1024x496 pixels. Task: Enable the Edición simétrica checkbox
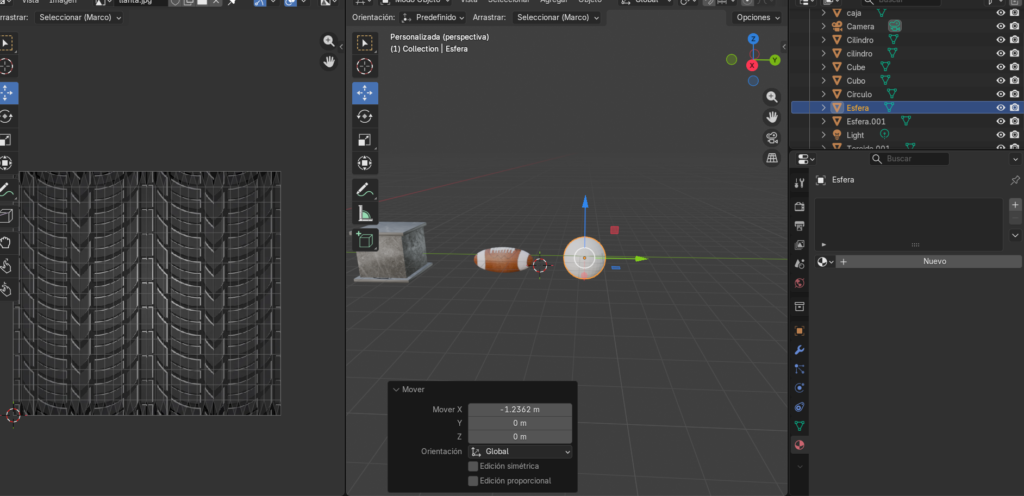click(x=473, y=466)
